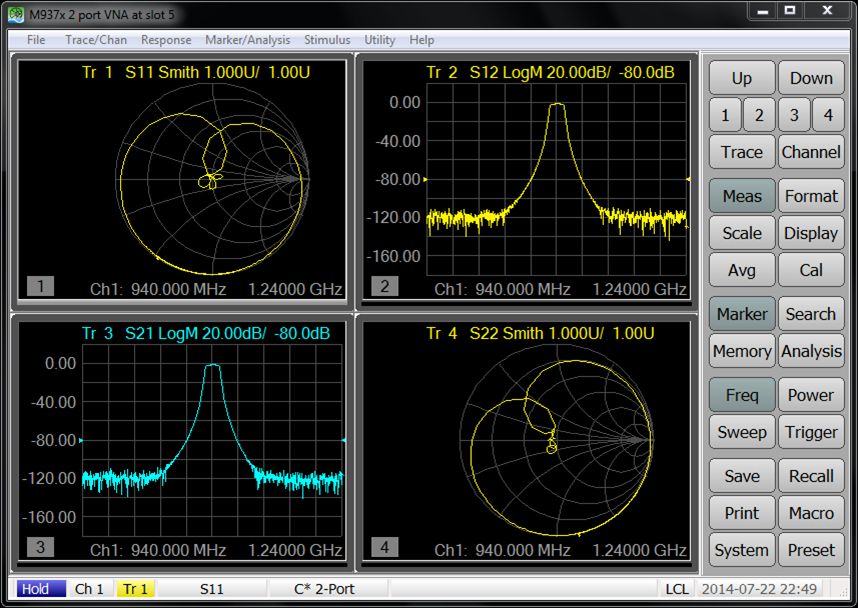Select window number 1 badge in S11 plot
This screenshot has height=608, width=858.
pyautogui.click(x=40, y=287)
